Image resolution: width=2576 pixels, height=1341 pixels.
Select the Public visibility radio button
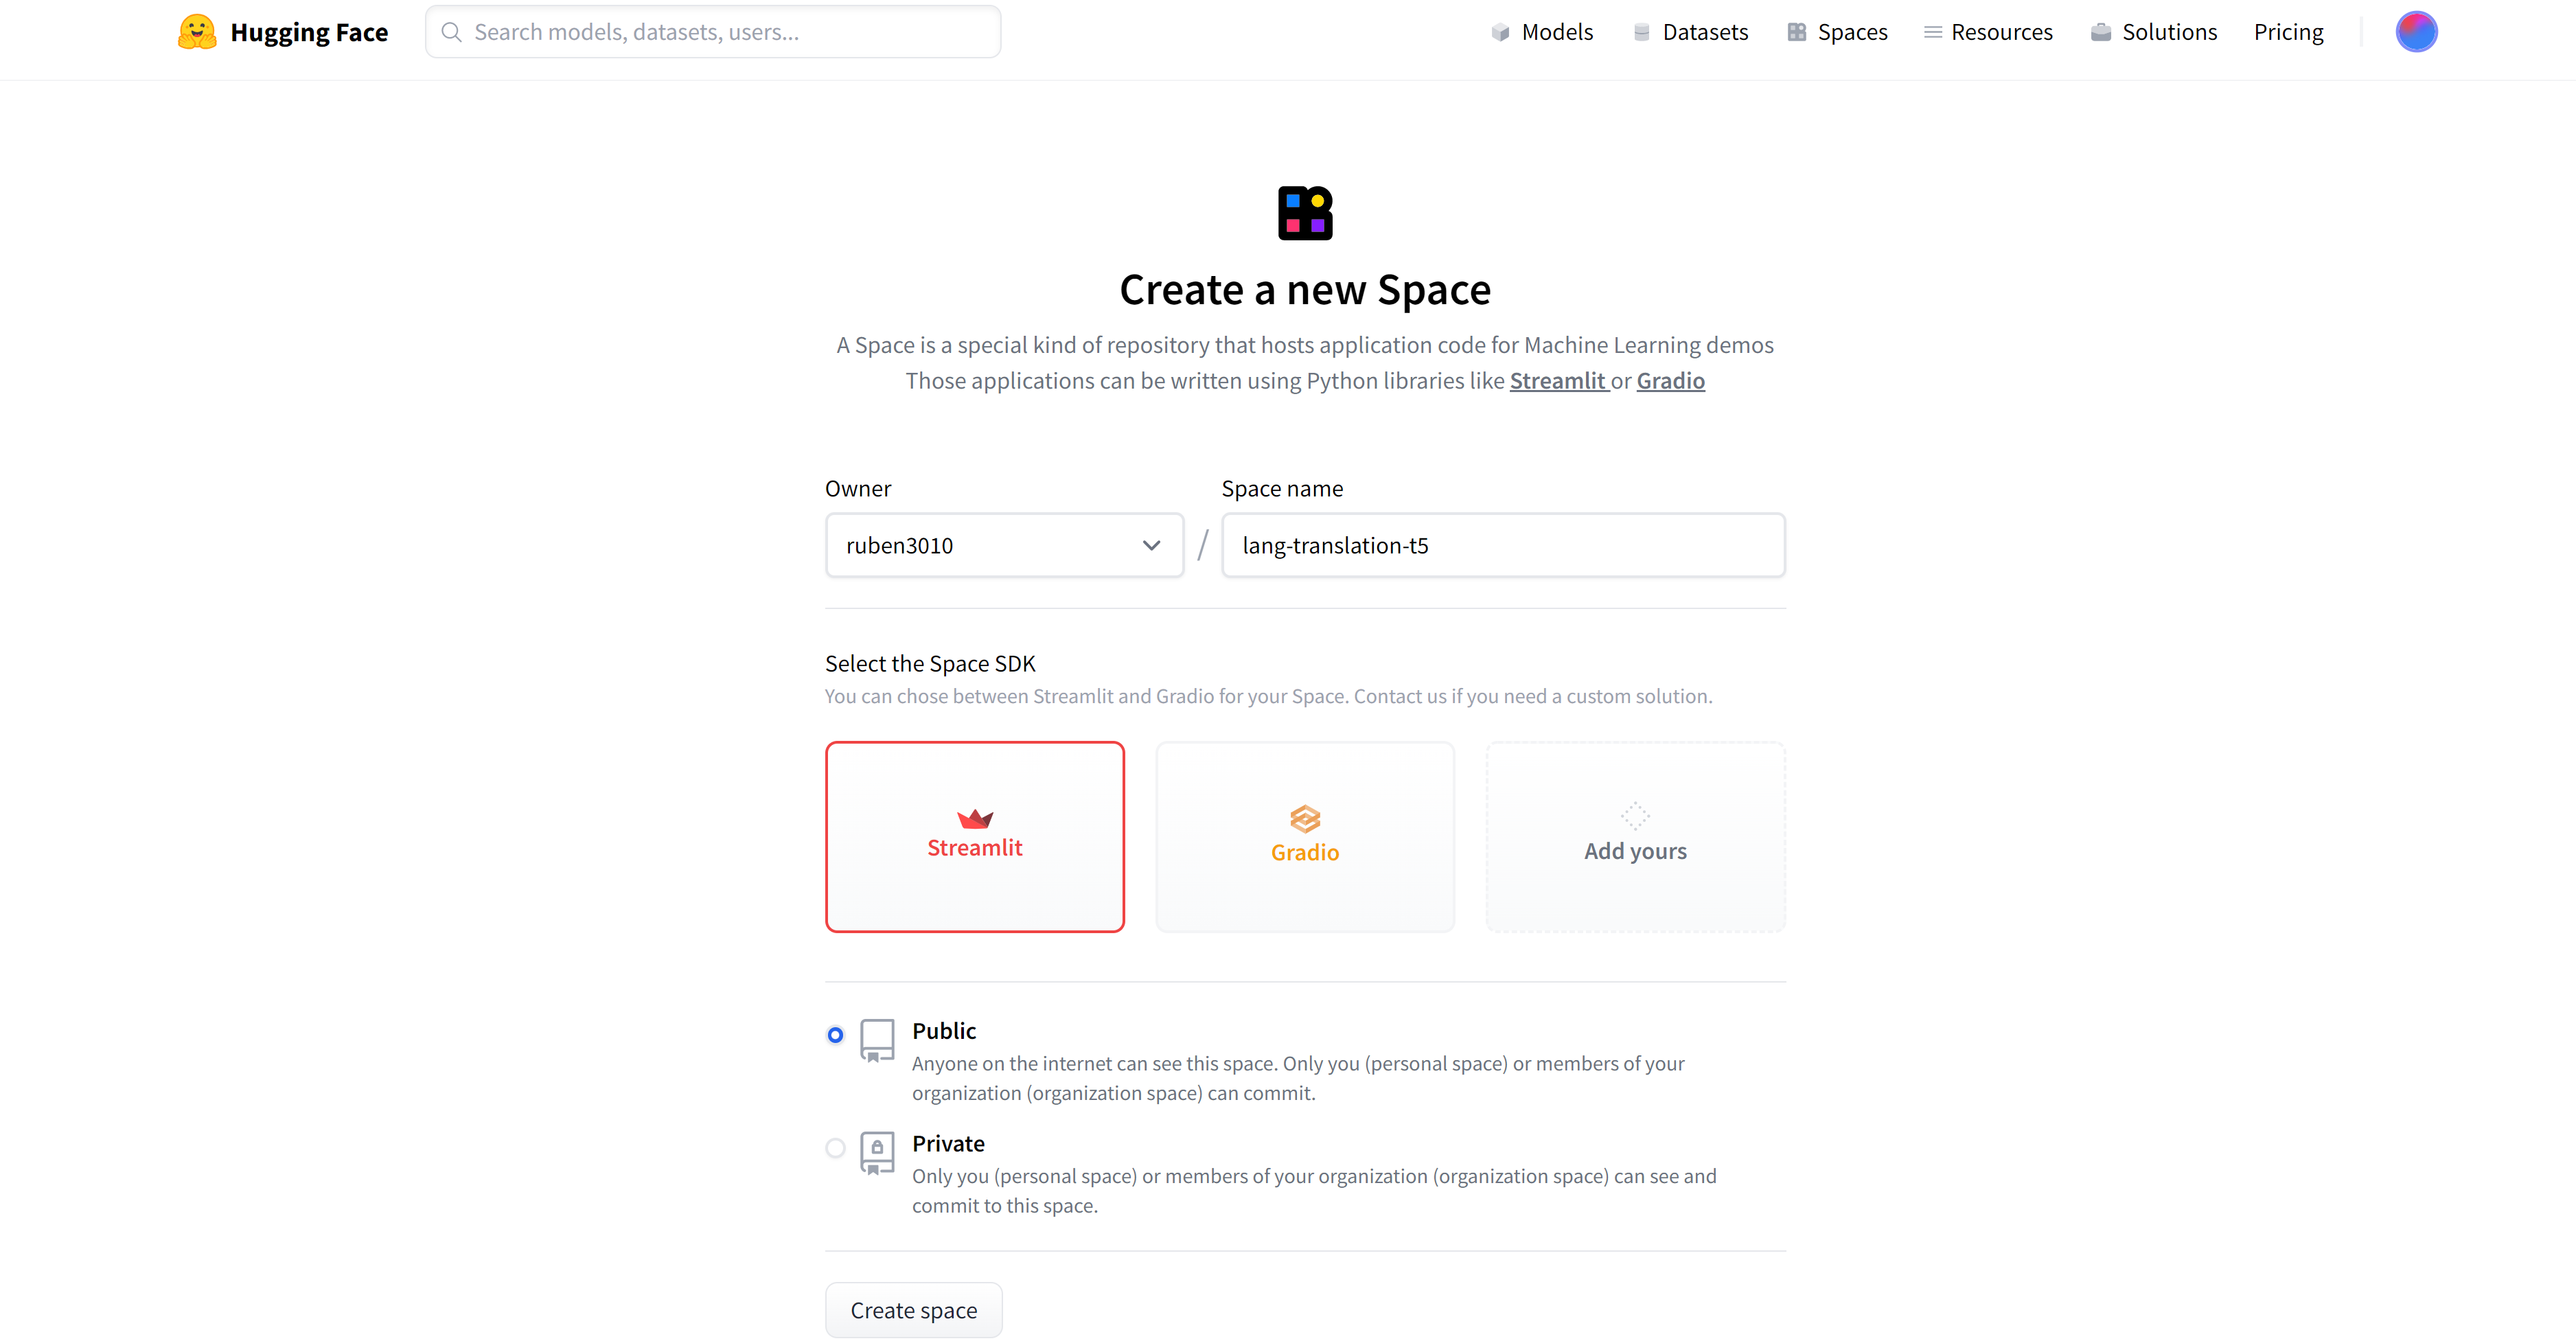tap(836, 1035)
